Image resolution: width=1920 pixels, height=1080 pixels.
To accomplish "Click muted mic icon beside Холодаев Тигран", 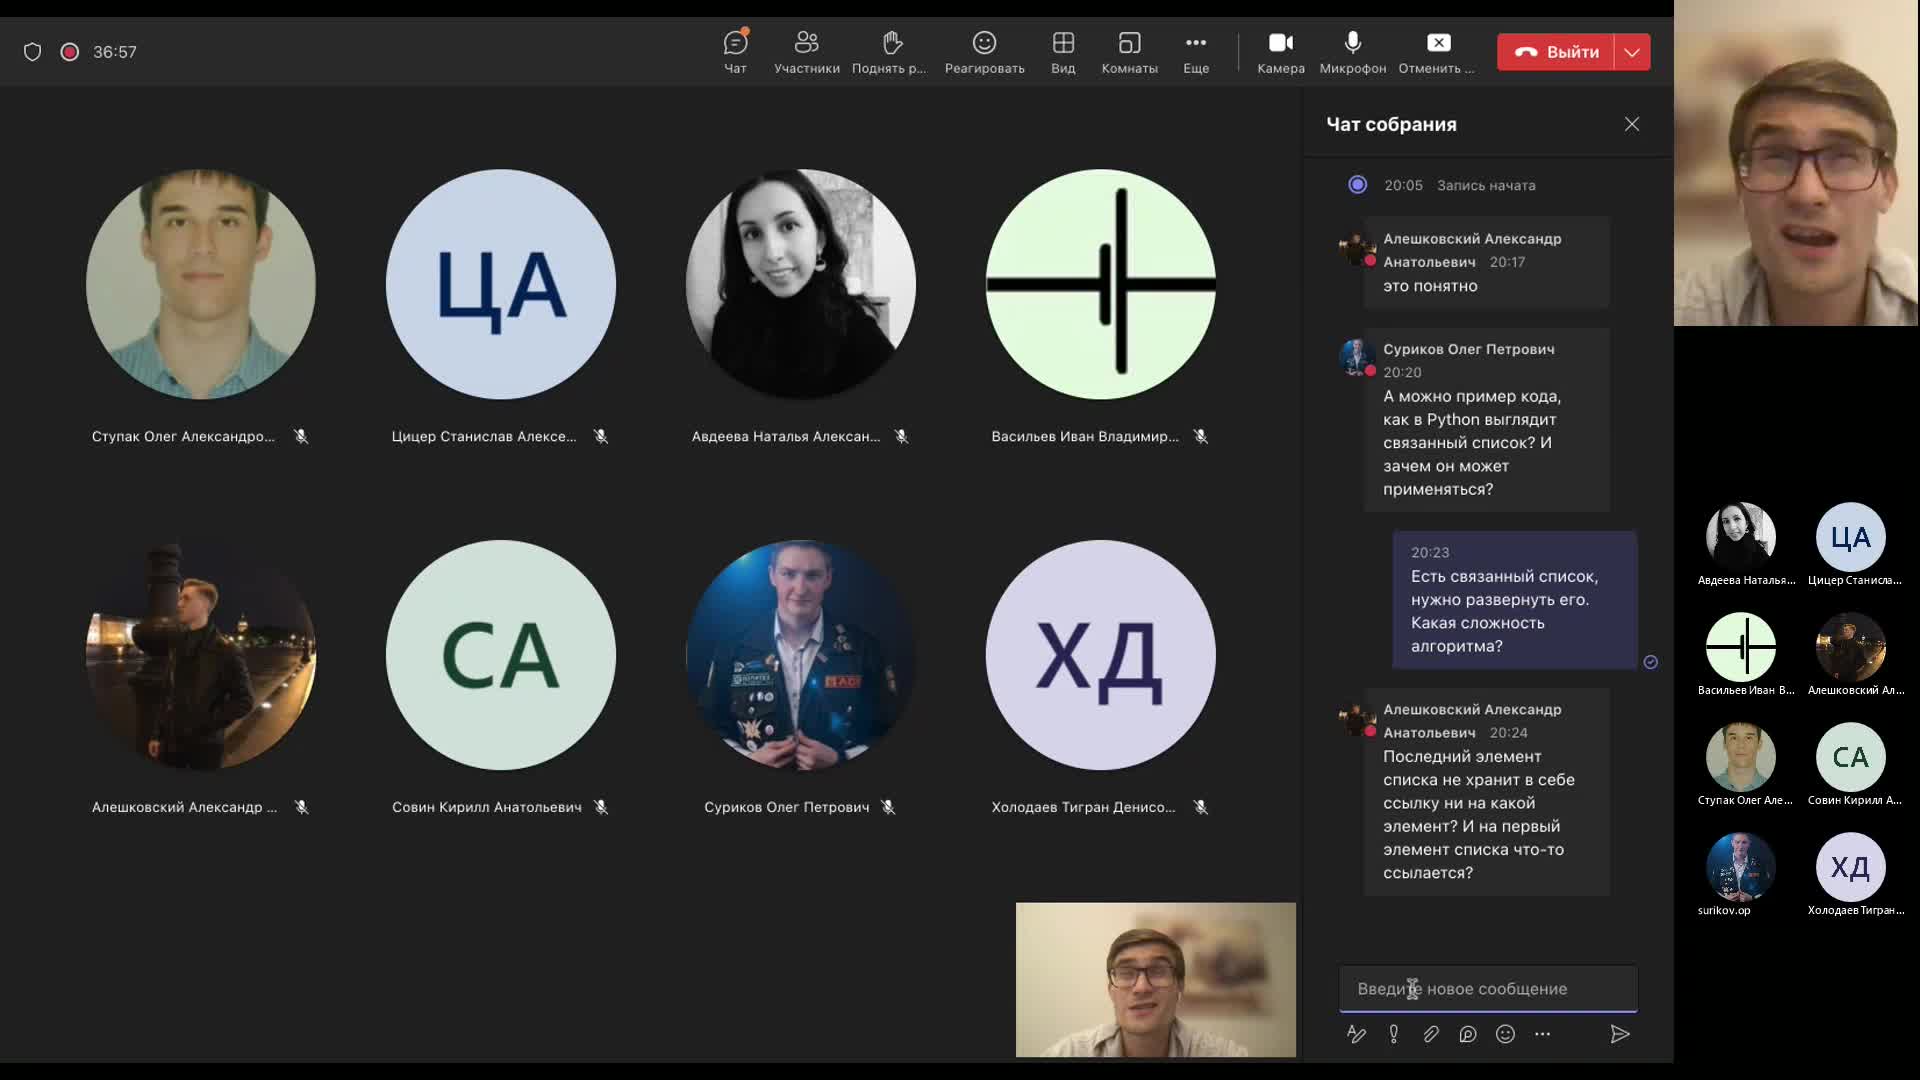I will pos(1201,807).
